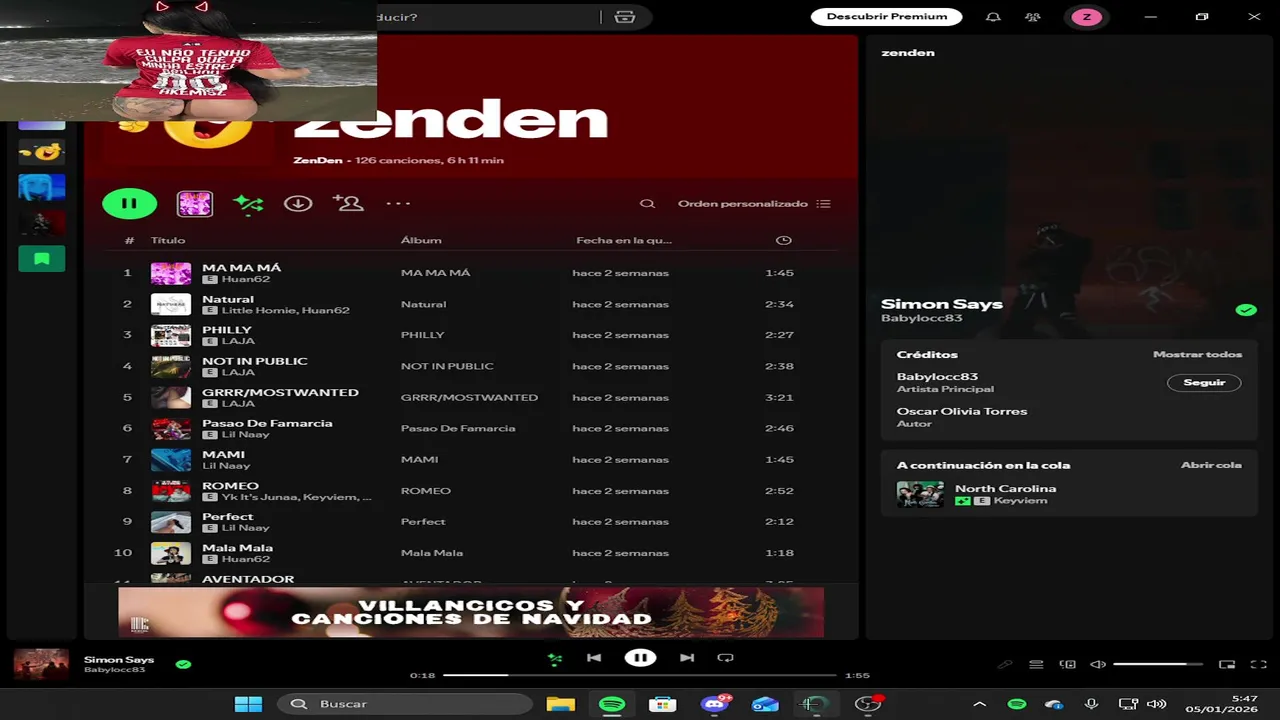
Task: Open the blue-haired playlist in sidebar
Action: tap(42, 187)
